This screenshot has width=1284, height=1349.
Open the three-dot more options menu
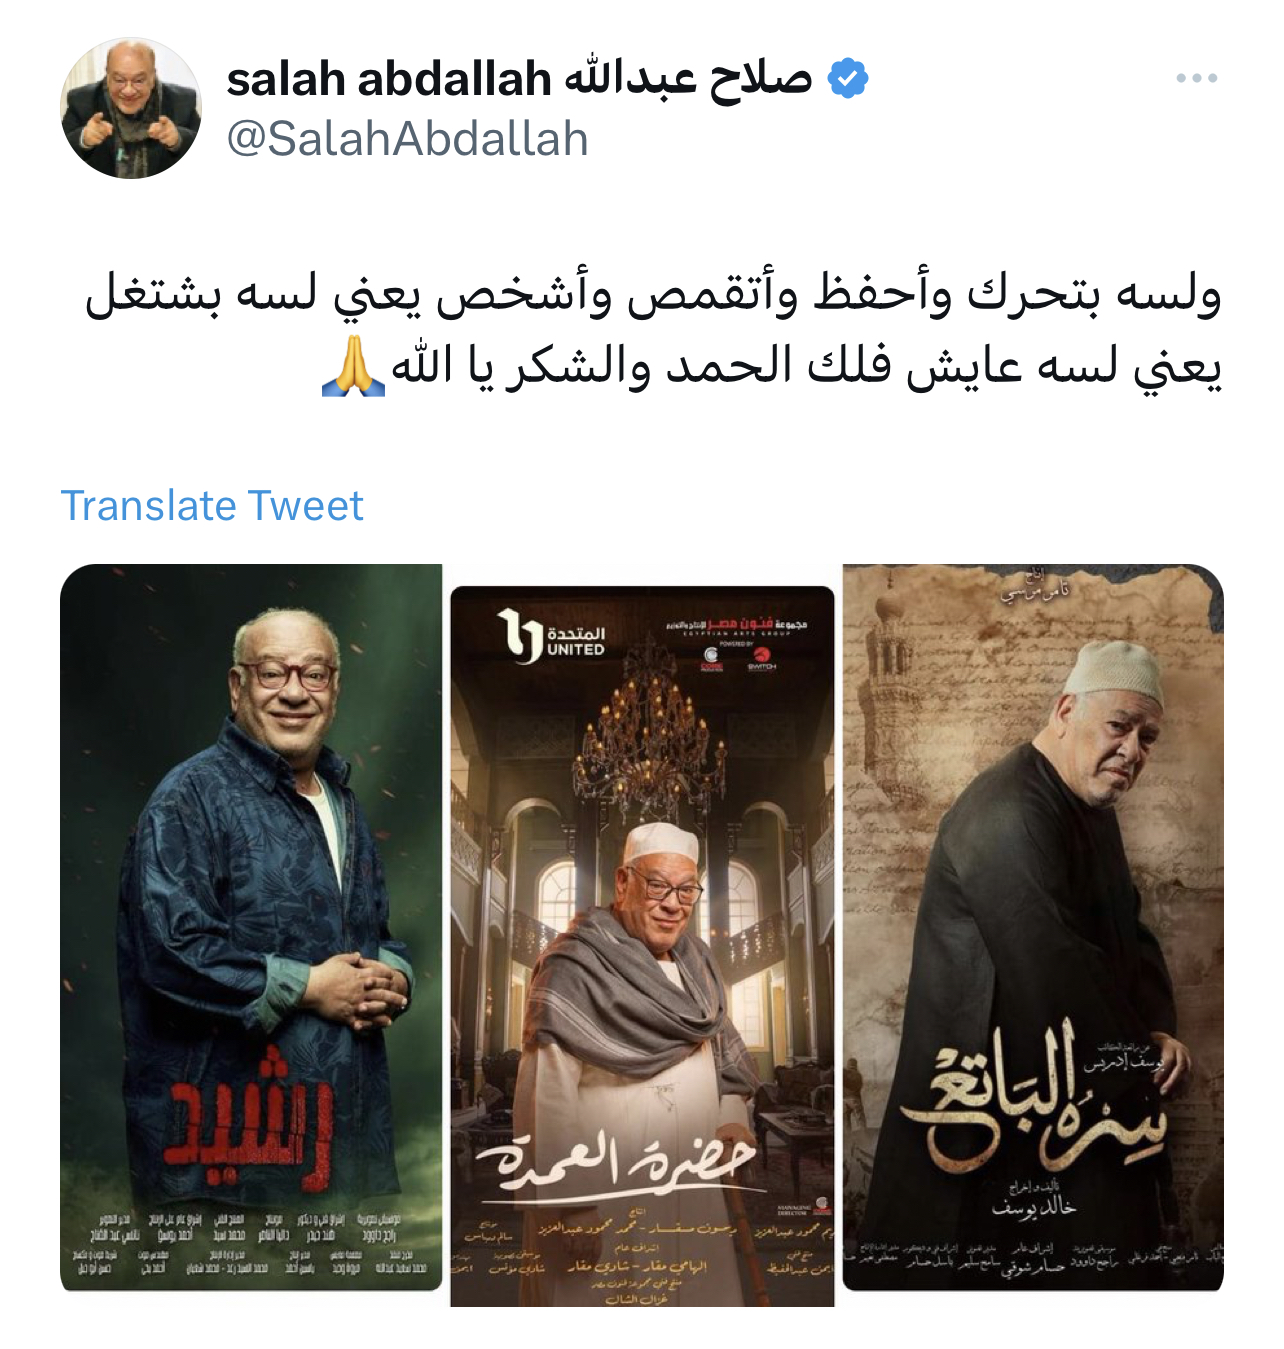coord(1196,78)
